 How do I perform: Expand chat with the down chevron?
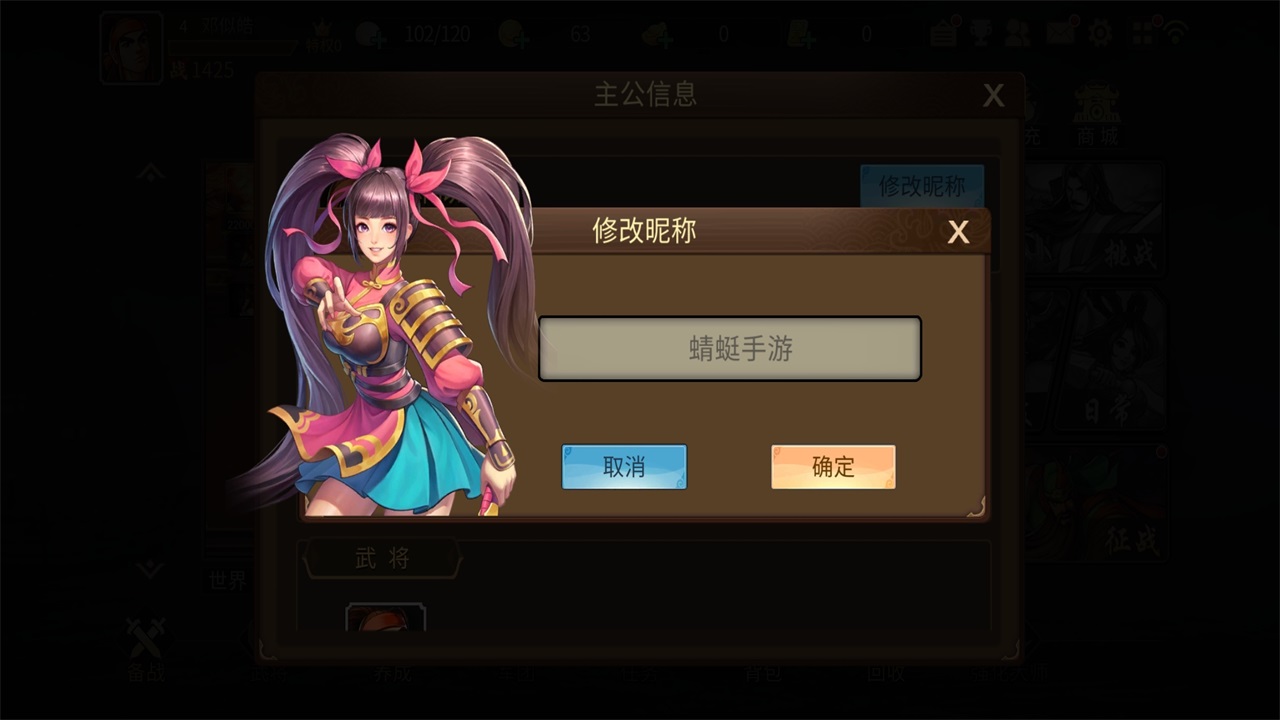[150, 569]
